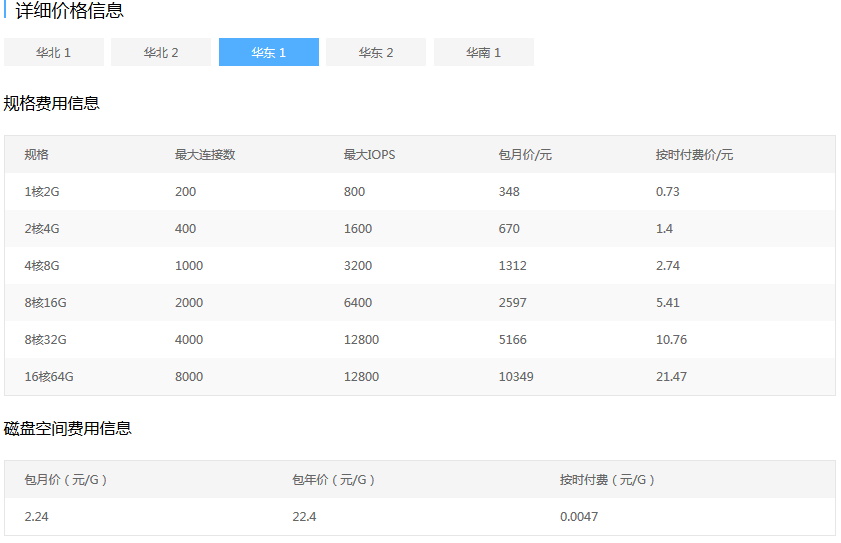This screenshot has height=543, width=841.
Task: Select the active 华东 1 tab
Action: [269, 52]
